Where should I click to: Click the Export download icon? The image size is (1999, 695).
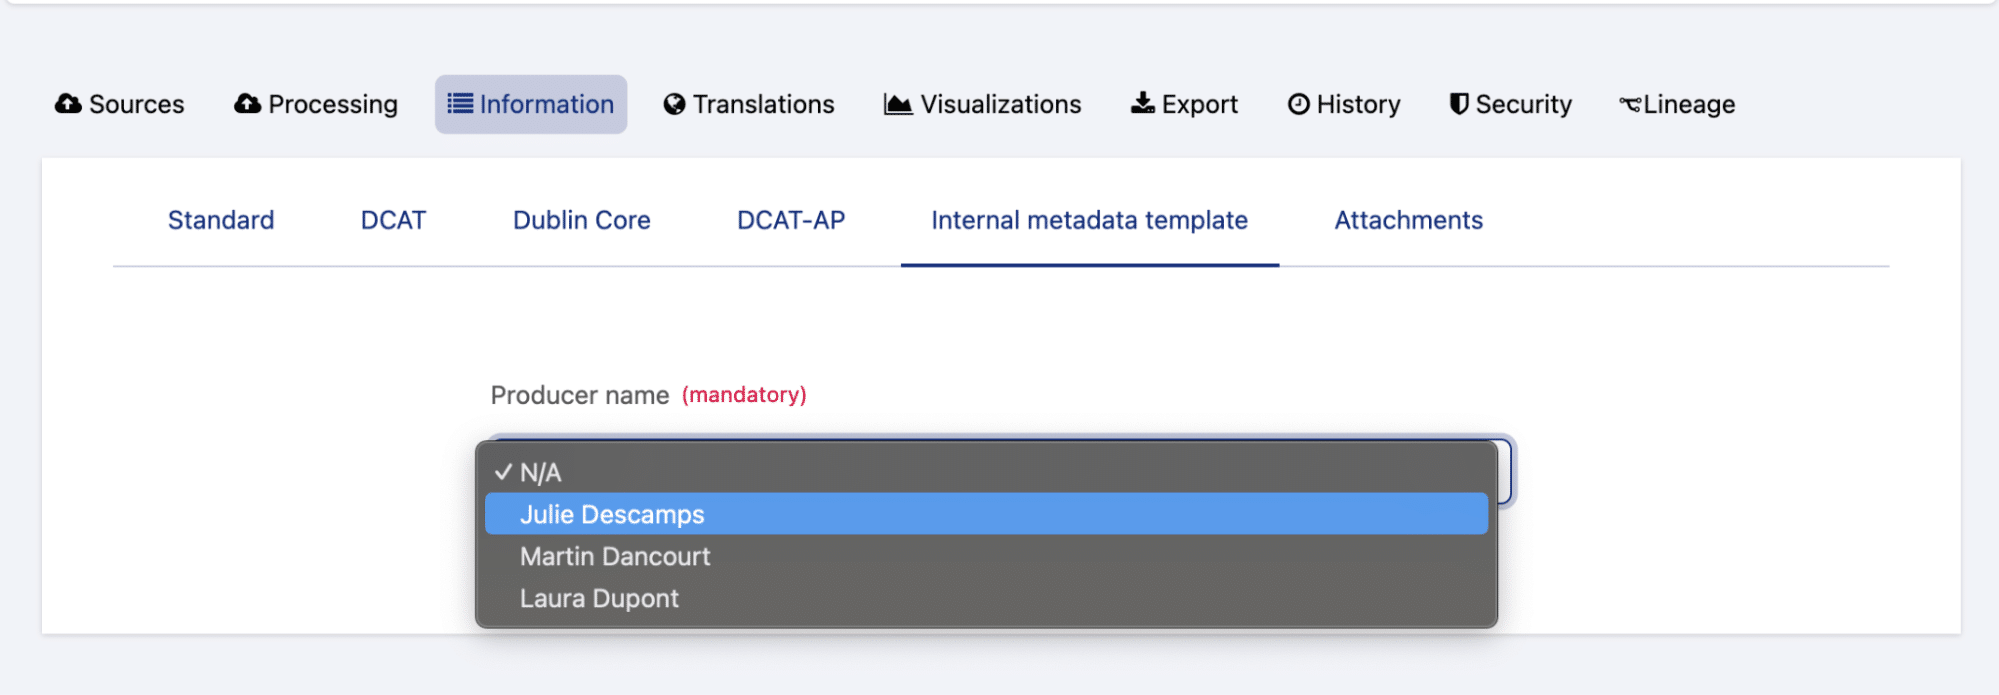[x=1142, y=104]
